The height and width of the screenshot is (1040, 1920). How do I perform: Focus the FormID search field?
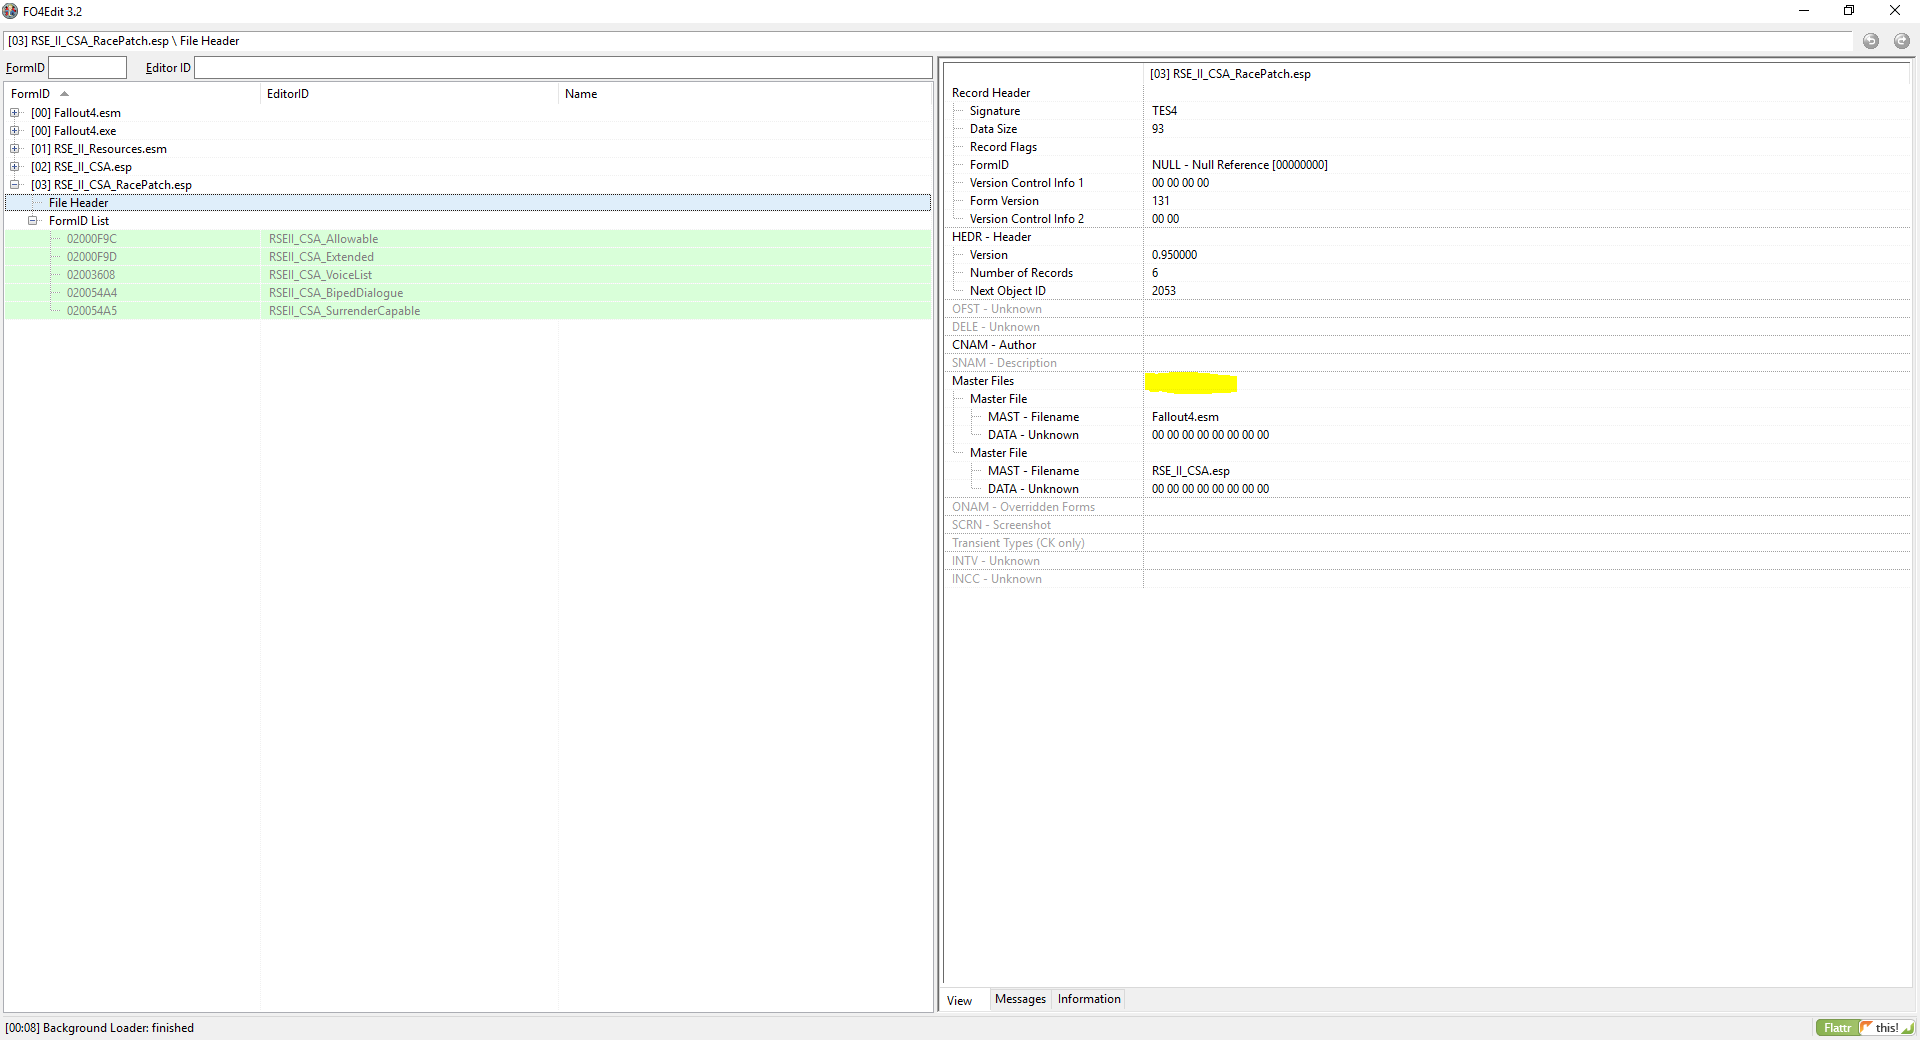(88, 67)
